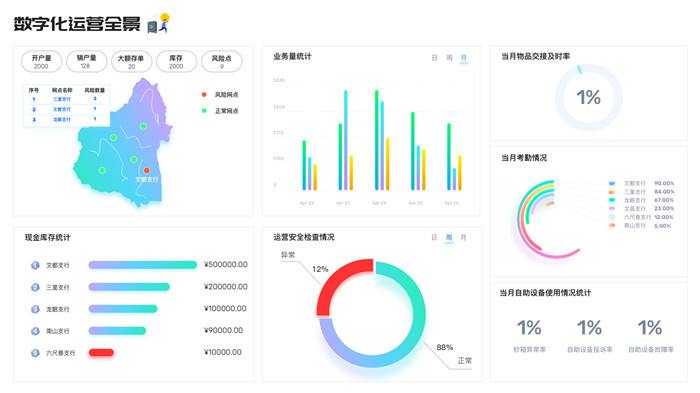Click the red 风险网点 legend dot
The height and width of the screenshot is (393, 700).
tap(204, 94)
